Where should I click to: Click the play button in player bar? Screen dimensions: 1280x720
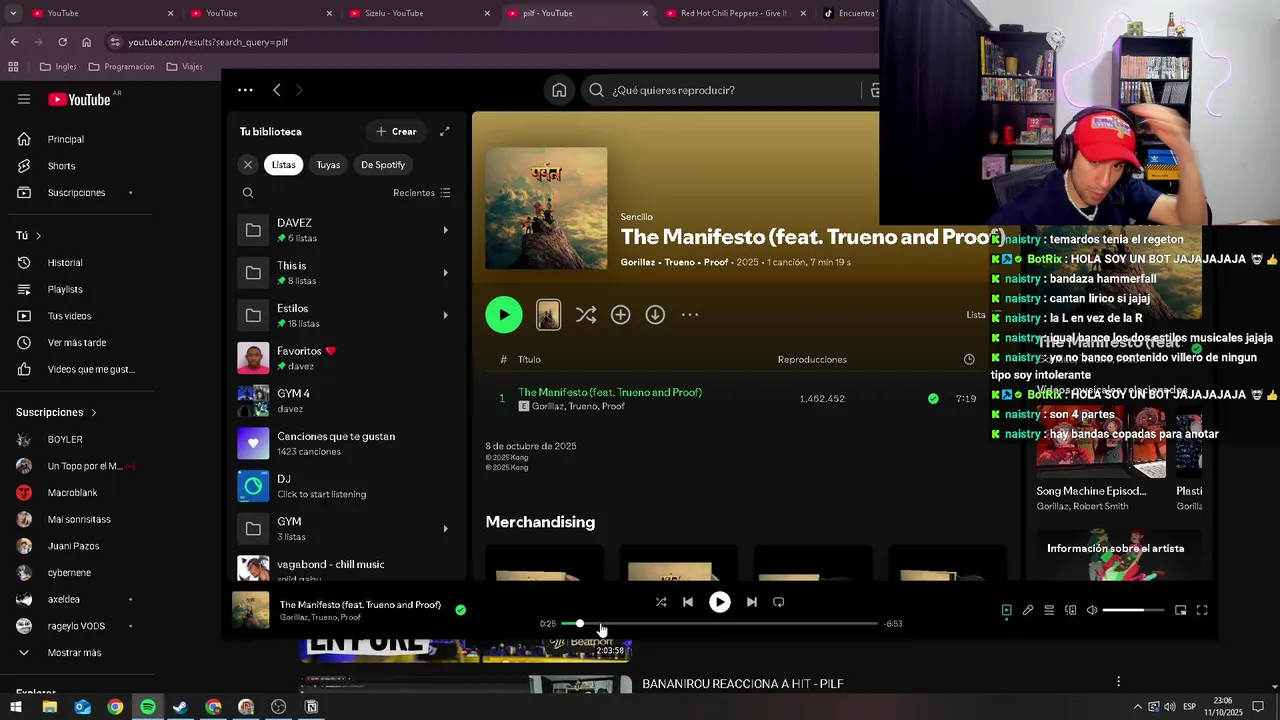(x=720, y=602)
